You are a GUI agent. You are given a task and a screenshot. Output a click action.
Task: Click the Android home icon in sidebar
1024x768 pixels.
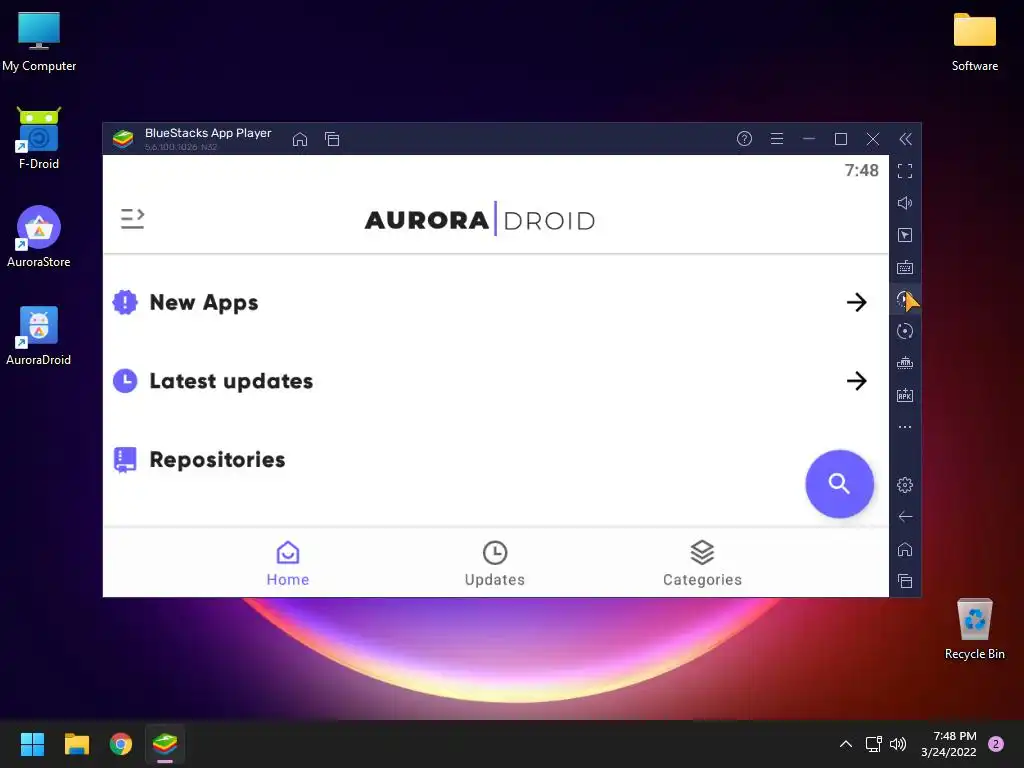pos(904,549)
